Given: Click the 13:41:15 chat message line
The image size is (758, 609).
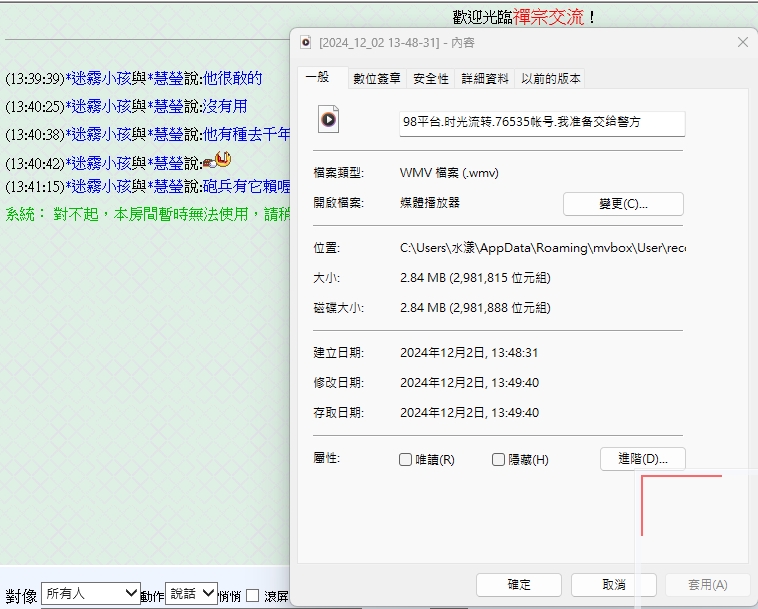Looking at the screenshot, I should pos(147,187).
